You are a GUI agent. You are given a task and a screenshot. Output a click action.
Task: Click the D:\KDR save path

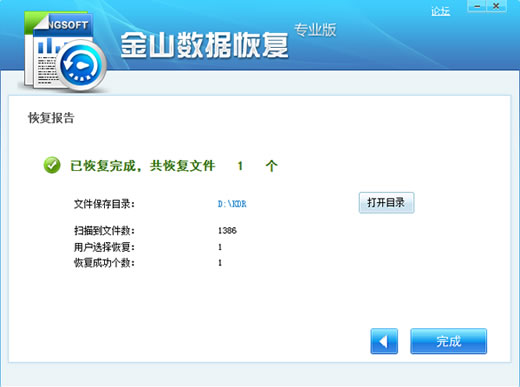coord(232,204)
